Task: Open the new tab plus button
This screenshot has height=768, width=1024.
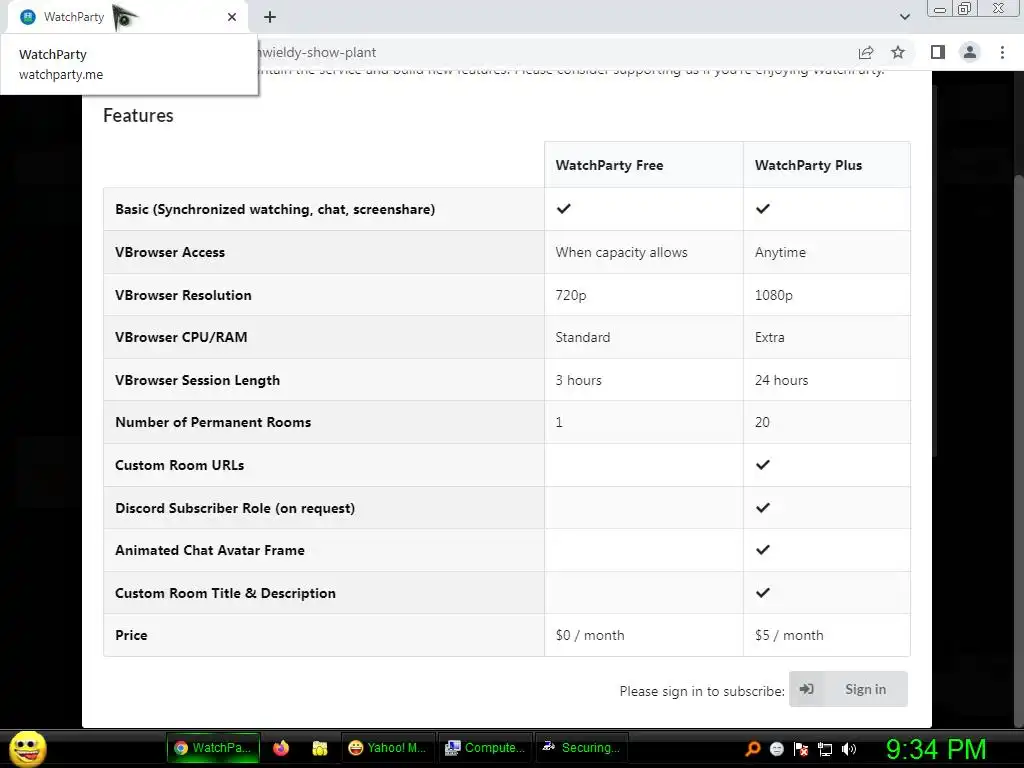Action: coord(270,17)
